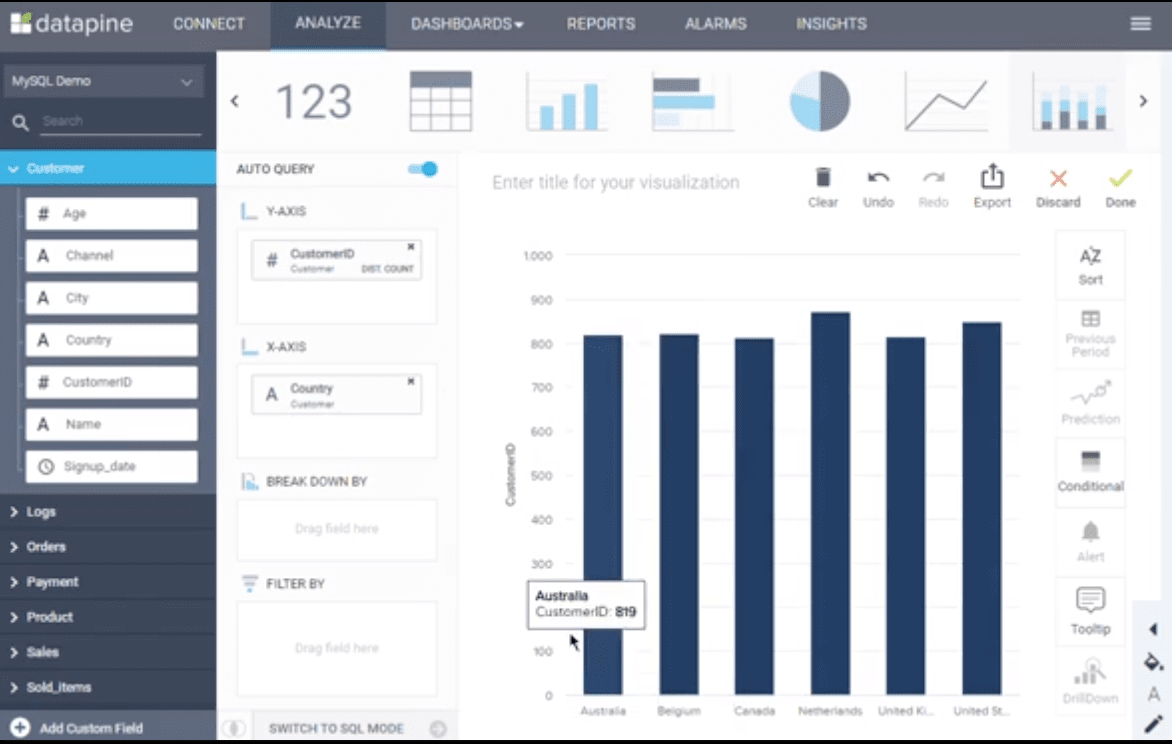Open the MySQL Demo data source dropdown
This screenshot has height=744, width=1172.
[x=104, y=81]
